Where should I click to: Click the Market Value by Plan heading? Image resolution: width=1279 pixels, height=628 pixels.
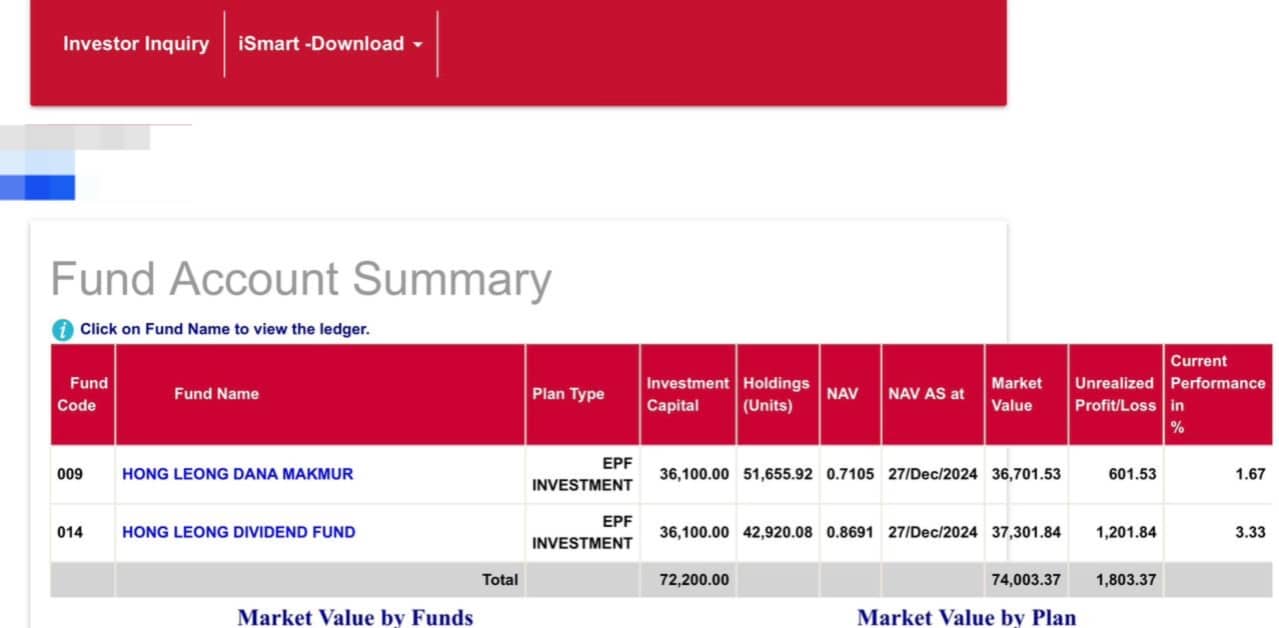[x=966, y=617]
